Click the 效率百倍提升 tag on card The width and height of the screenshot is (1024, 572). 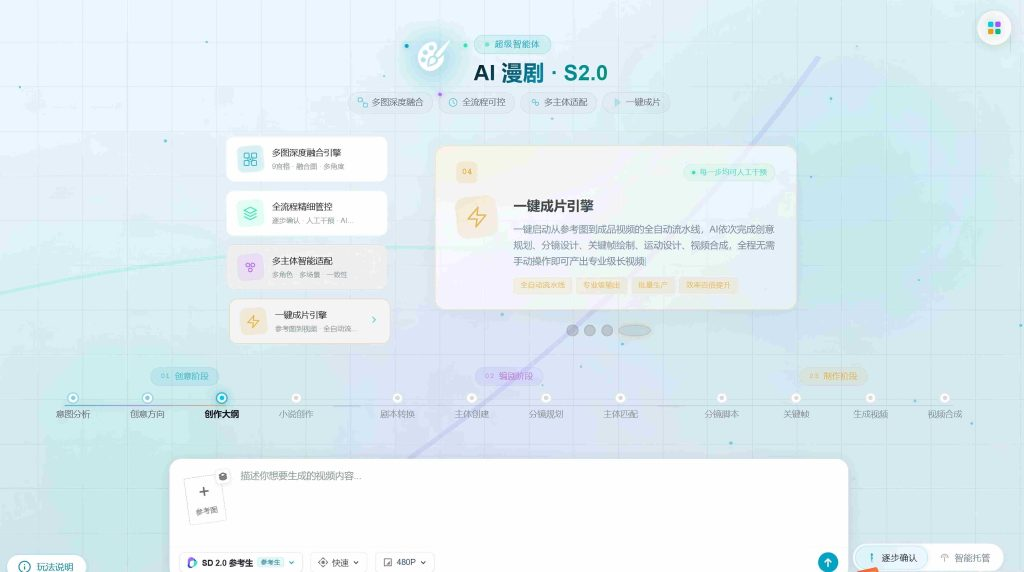[x=708, y=285]
